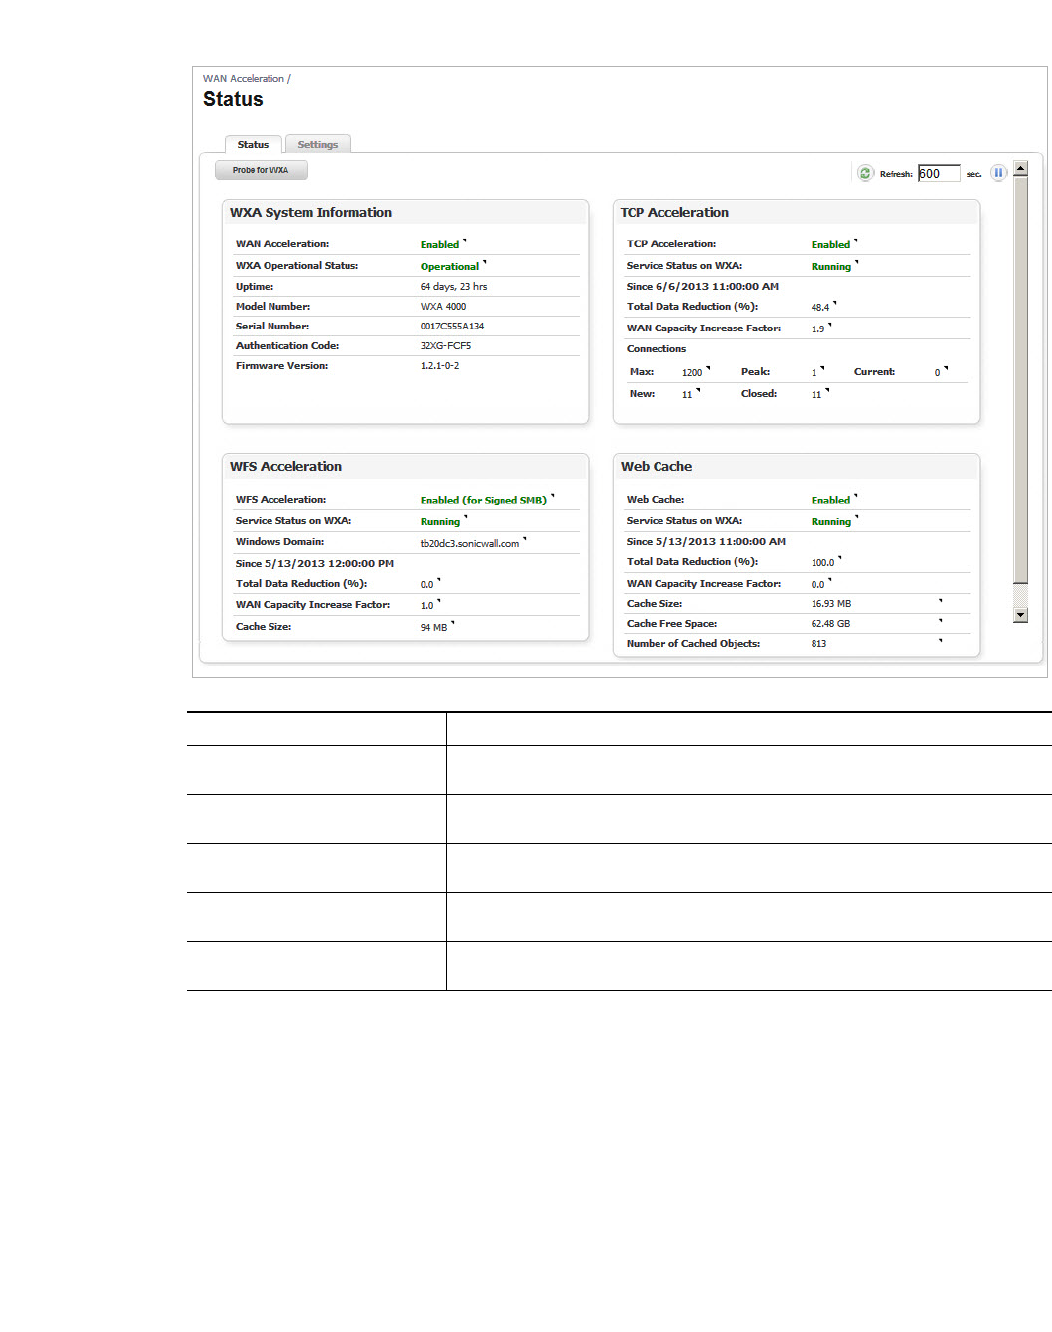Click the green refresh icon
The height and width of the screenshot is (1332, 1052).
[x=866, y=173]
